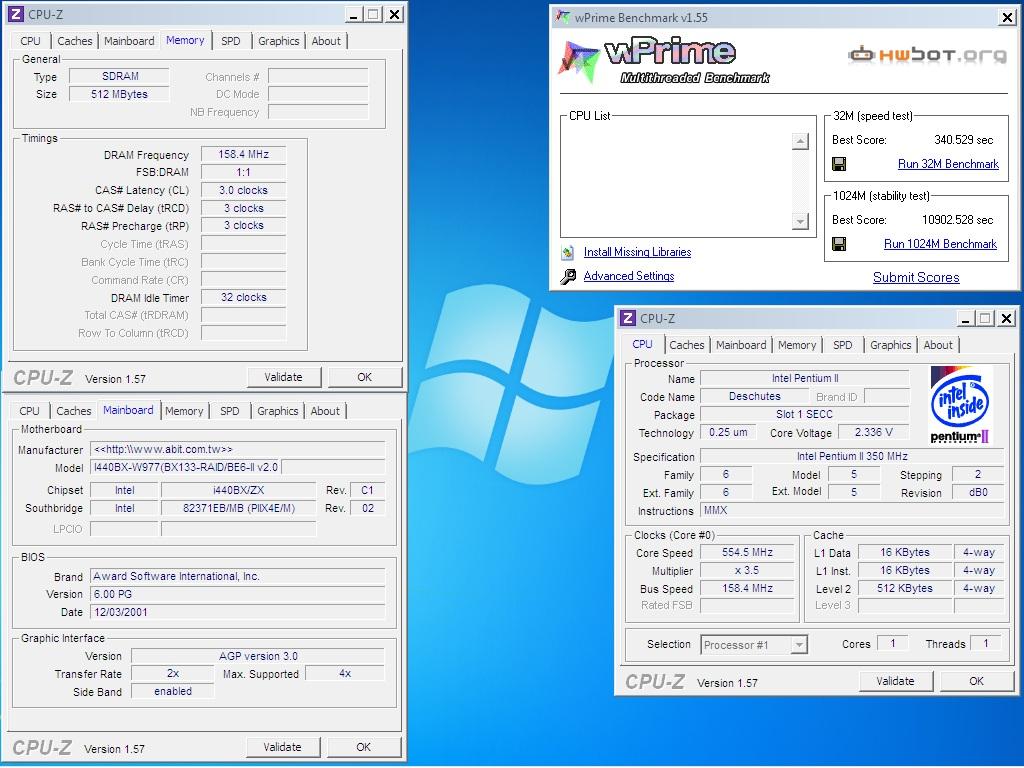Click the DRAM Frequency 158.4 MHz field
This screenshot has height=768, width=1024.
pos(244,155)
